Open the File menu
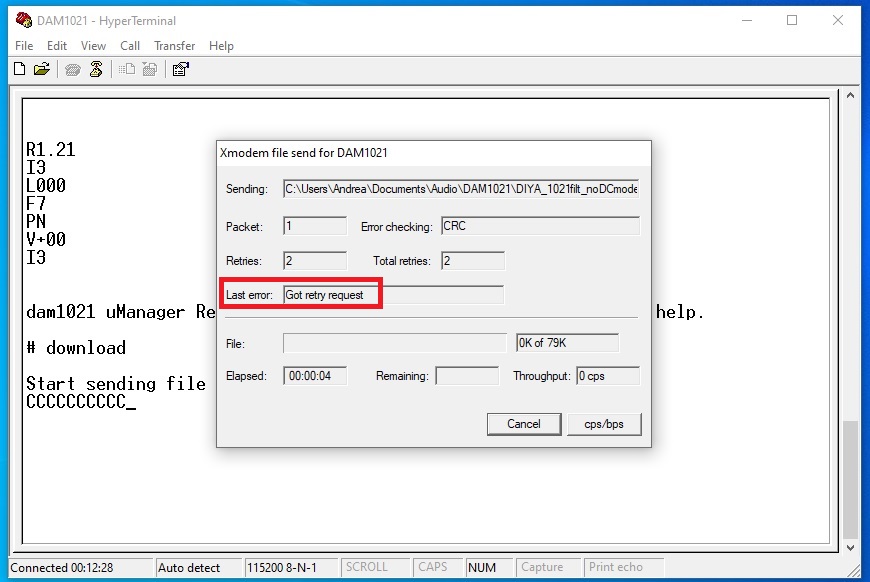This screenshot has width=870, height=582. (x=24, y=45)
